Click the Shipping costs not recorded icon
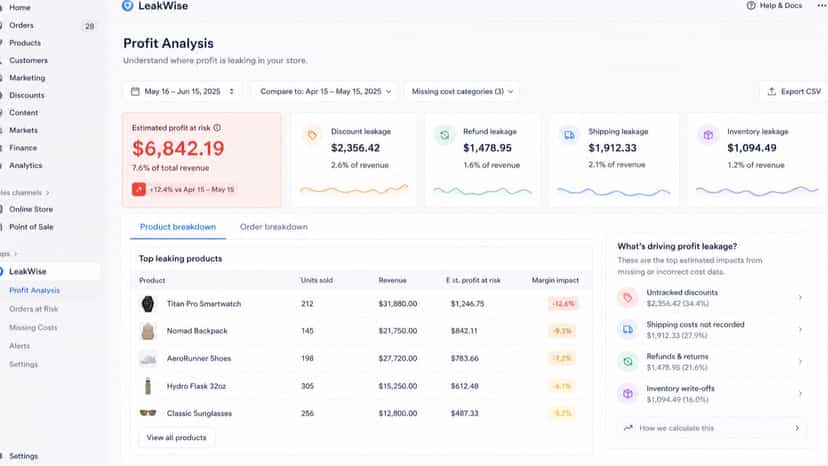The image size is (828, 466). pos(628,330)
